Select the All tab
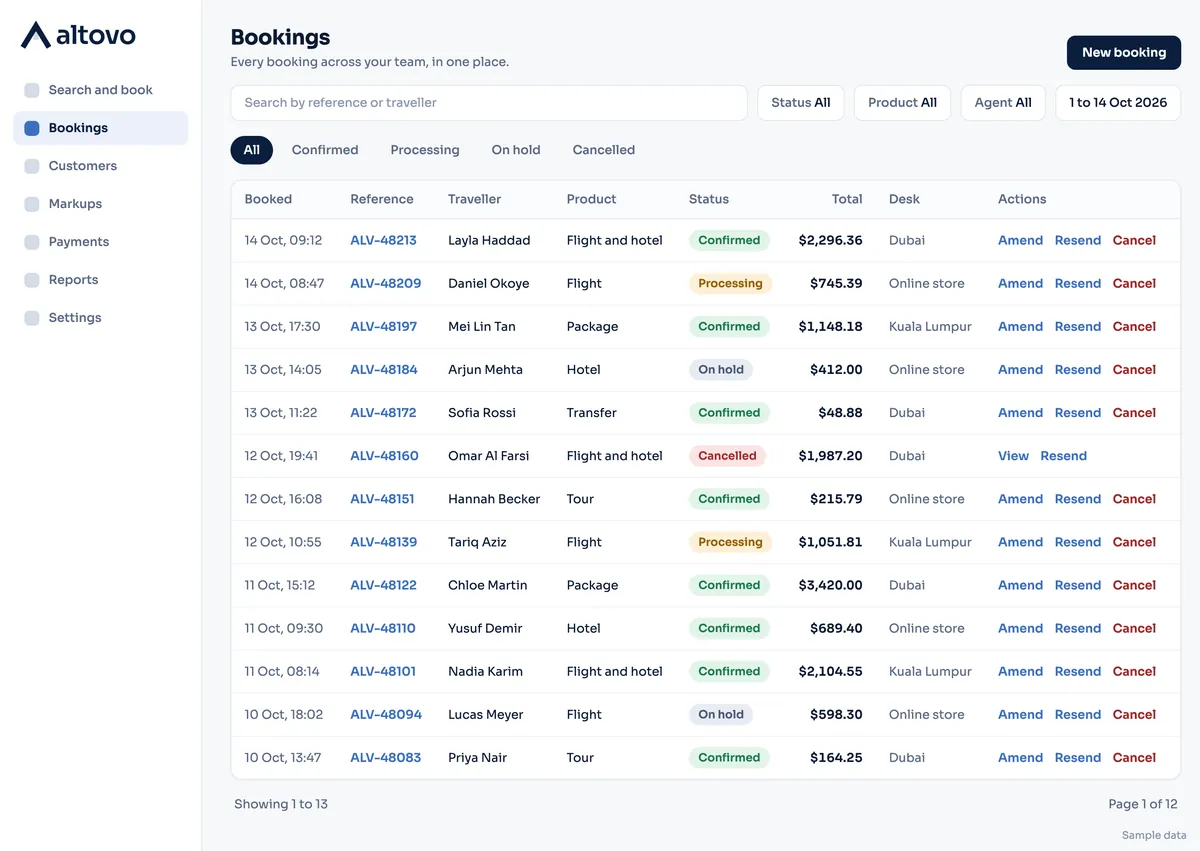 click(x=251, y=150)
